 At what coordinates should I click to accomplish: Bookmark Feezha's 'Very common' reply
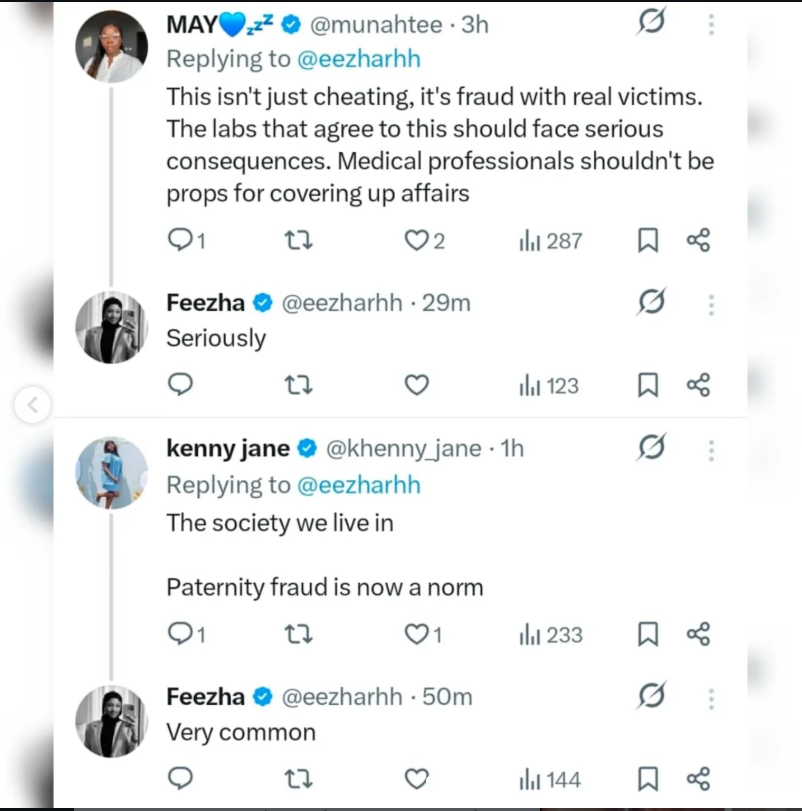tap(647, 778)
